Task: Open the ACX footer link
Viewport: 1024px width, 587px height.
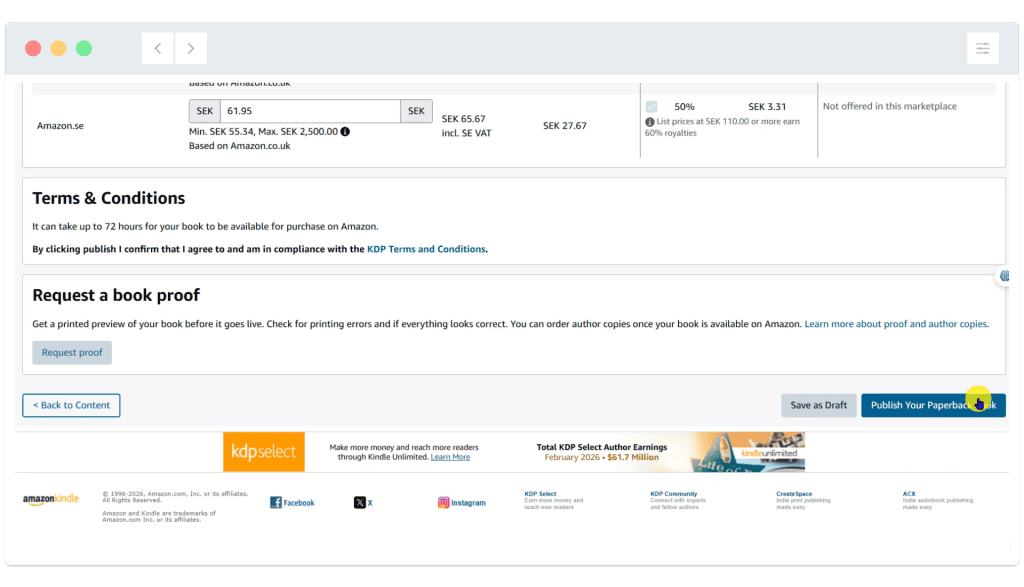Action: (x=909, y=494)
